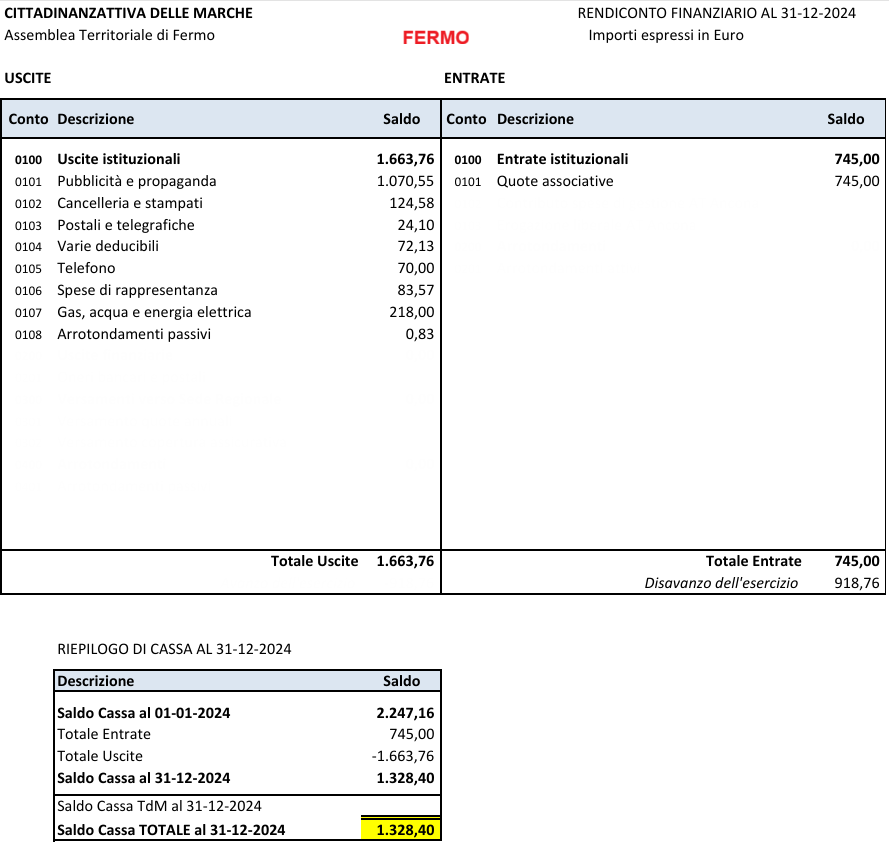
Task: Click the Quote associative description cell
Action: click(555, 181)
